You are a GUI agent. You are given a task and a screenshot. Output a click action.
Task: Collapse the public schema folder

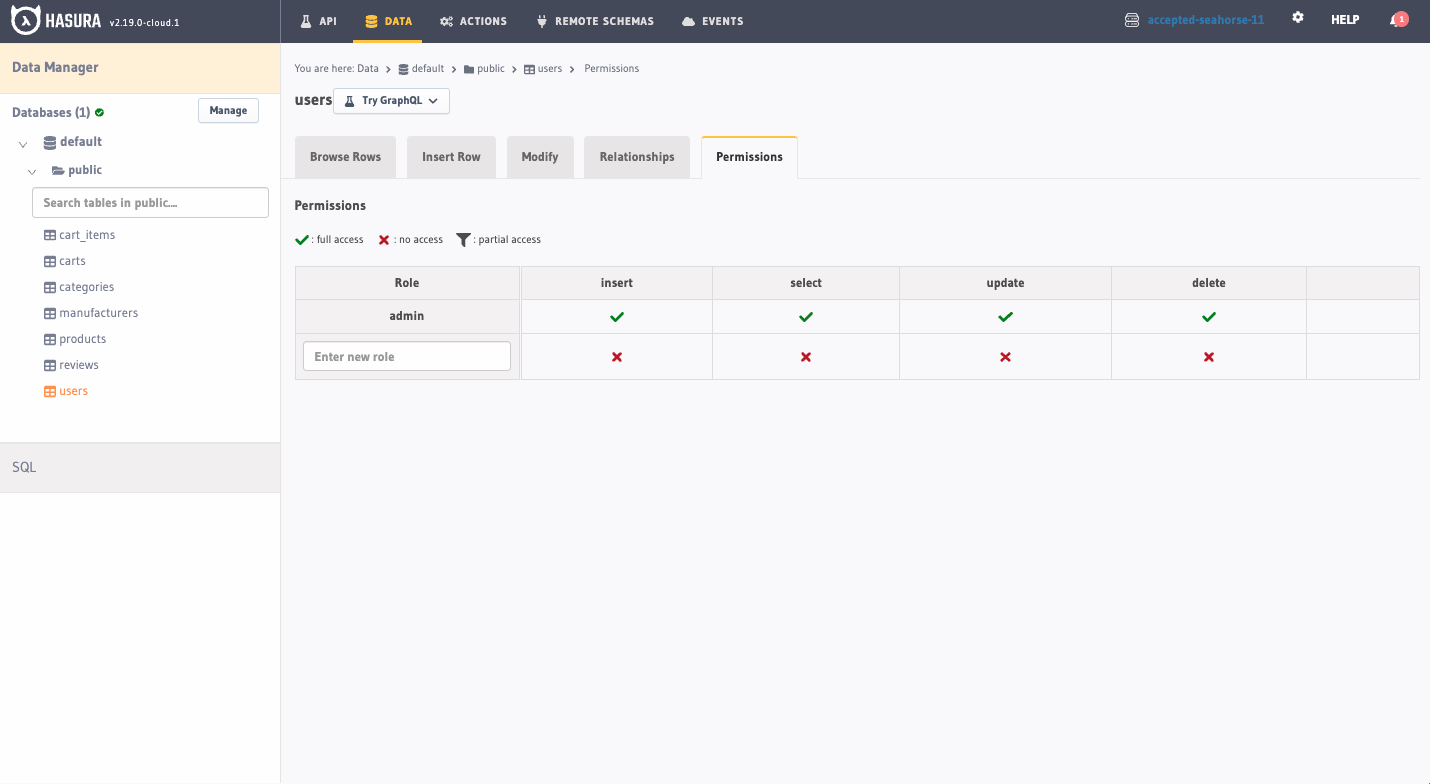pos(31,171)
